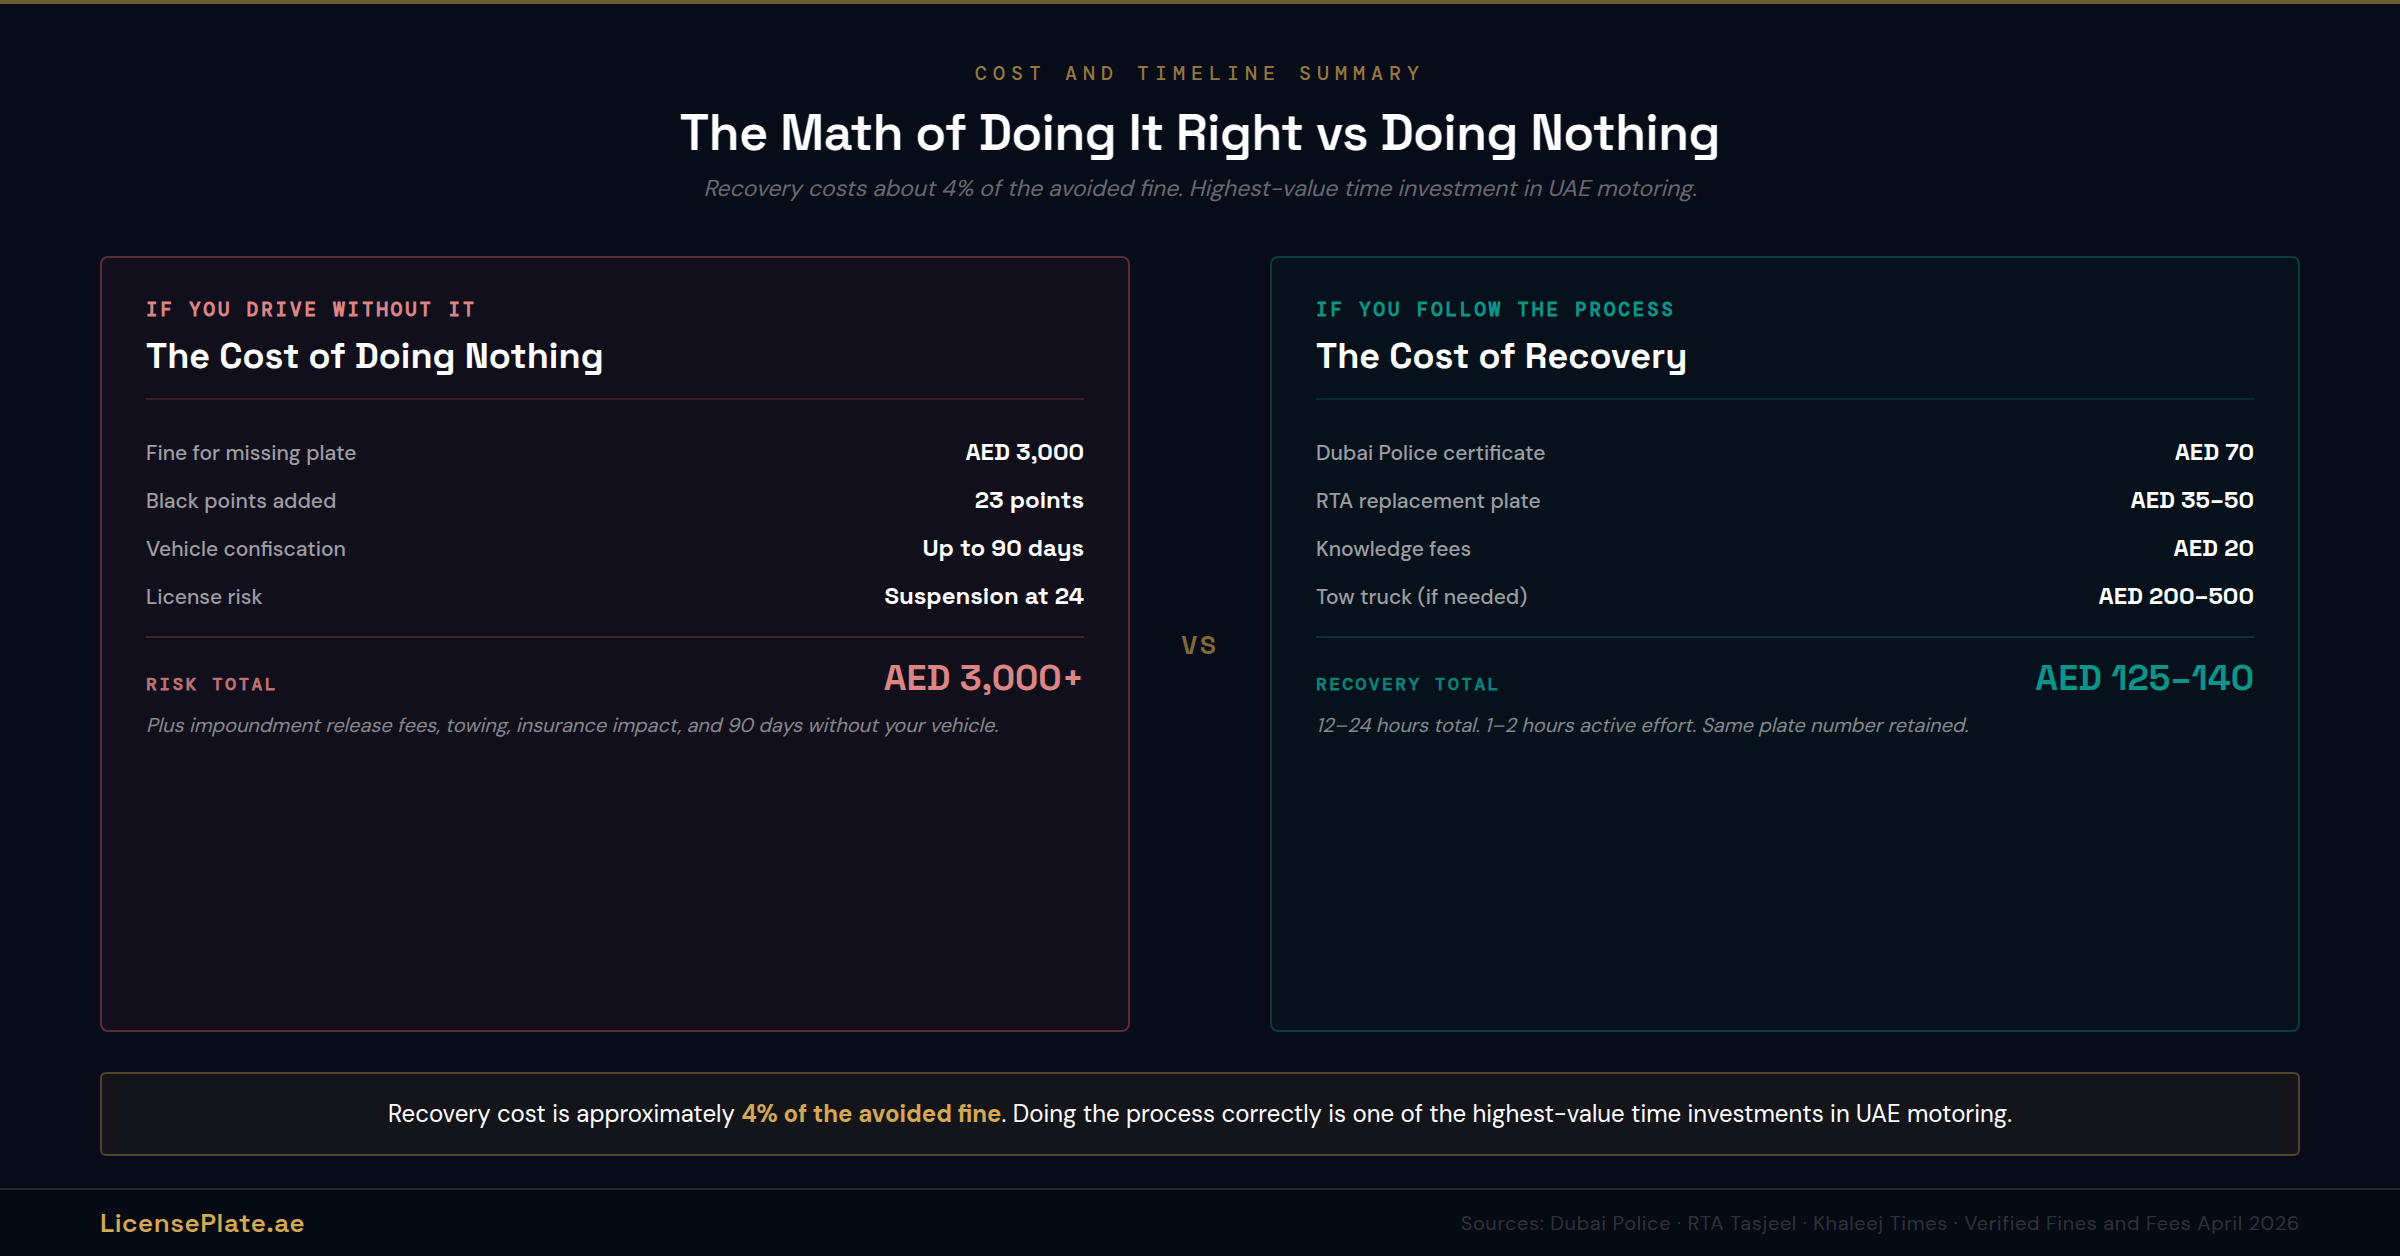Click the main headline about Doing It Right
The image size is (2400, 1256).
click(1199, 133)
